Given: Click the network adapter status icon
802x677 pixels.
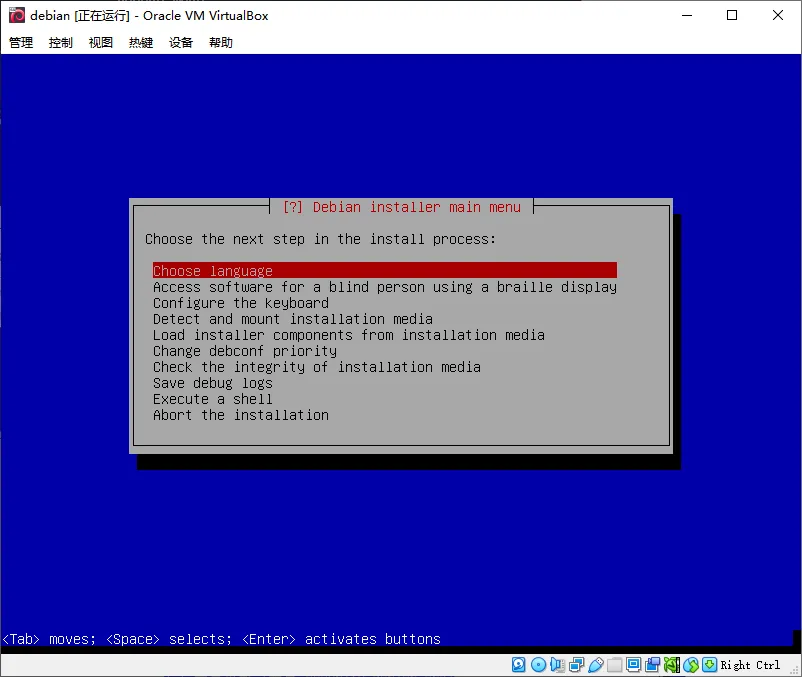Looking at the screenshot, I should pos(576,665).
